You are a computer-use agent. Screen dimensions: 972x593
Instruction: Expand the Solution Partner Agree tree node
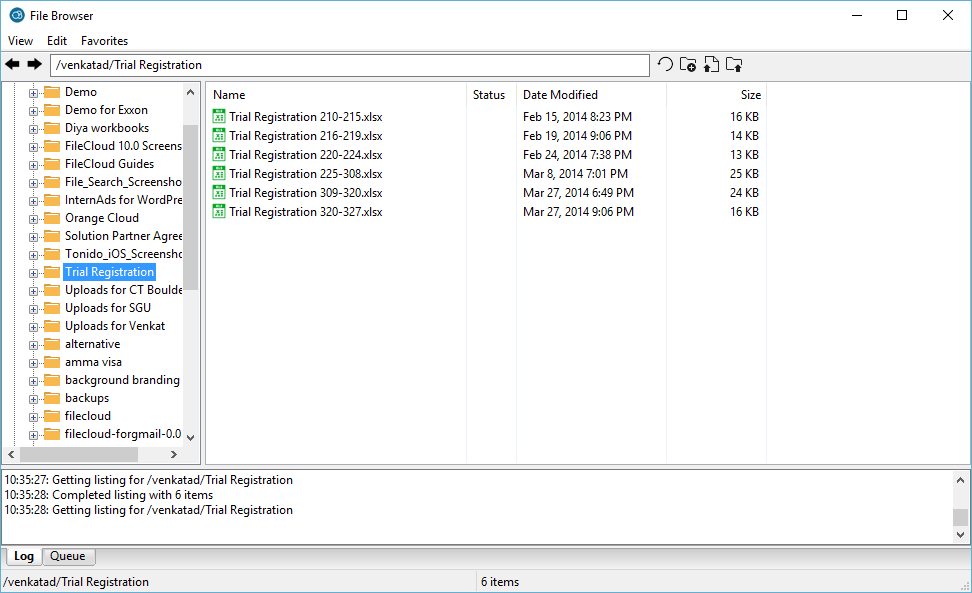tap(33, 237)
